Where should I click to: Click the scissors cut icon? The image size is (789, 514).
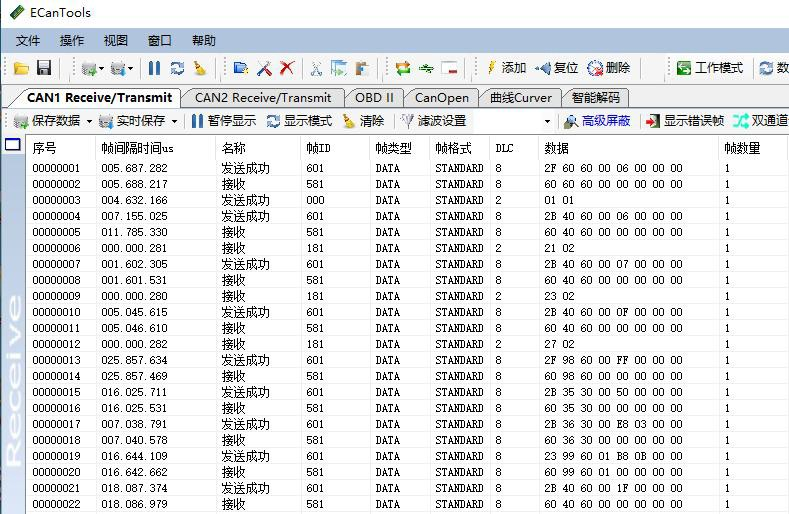click(x=315, y=68)
